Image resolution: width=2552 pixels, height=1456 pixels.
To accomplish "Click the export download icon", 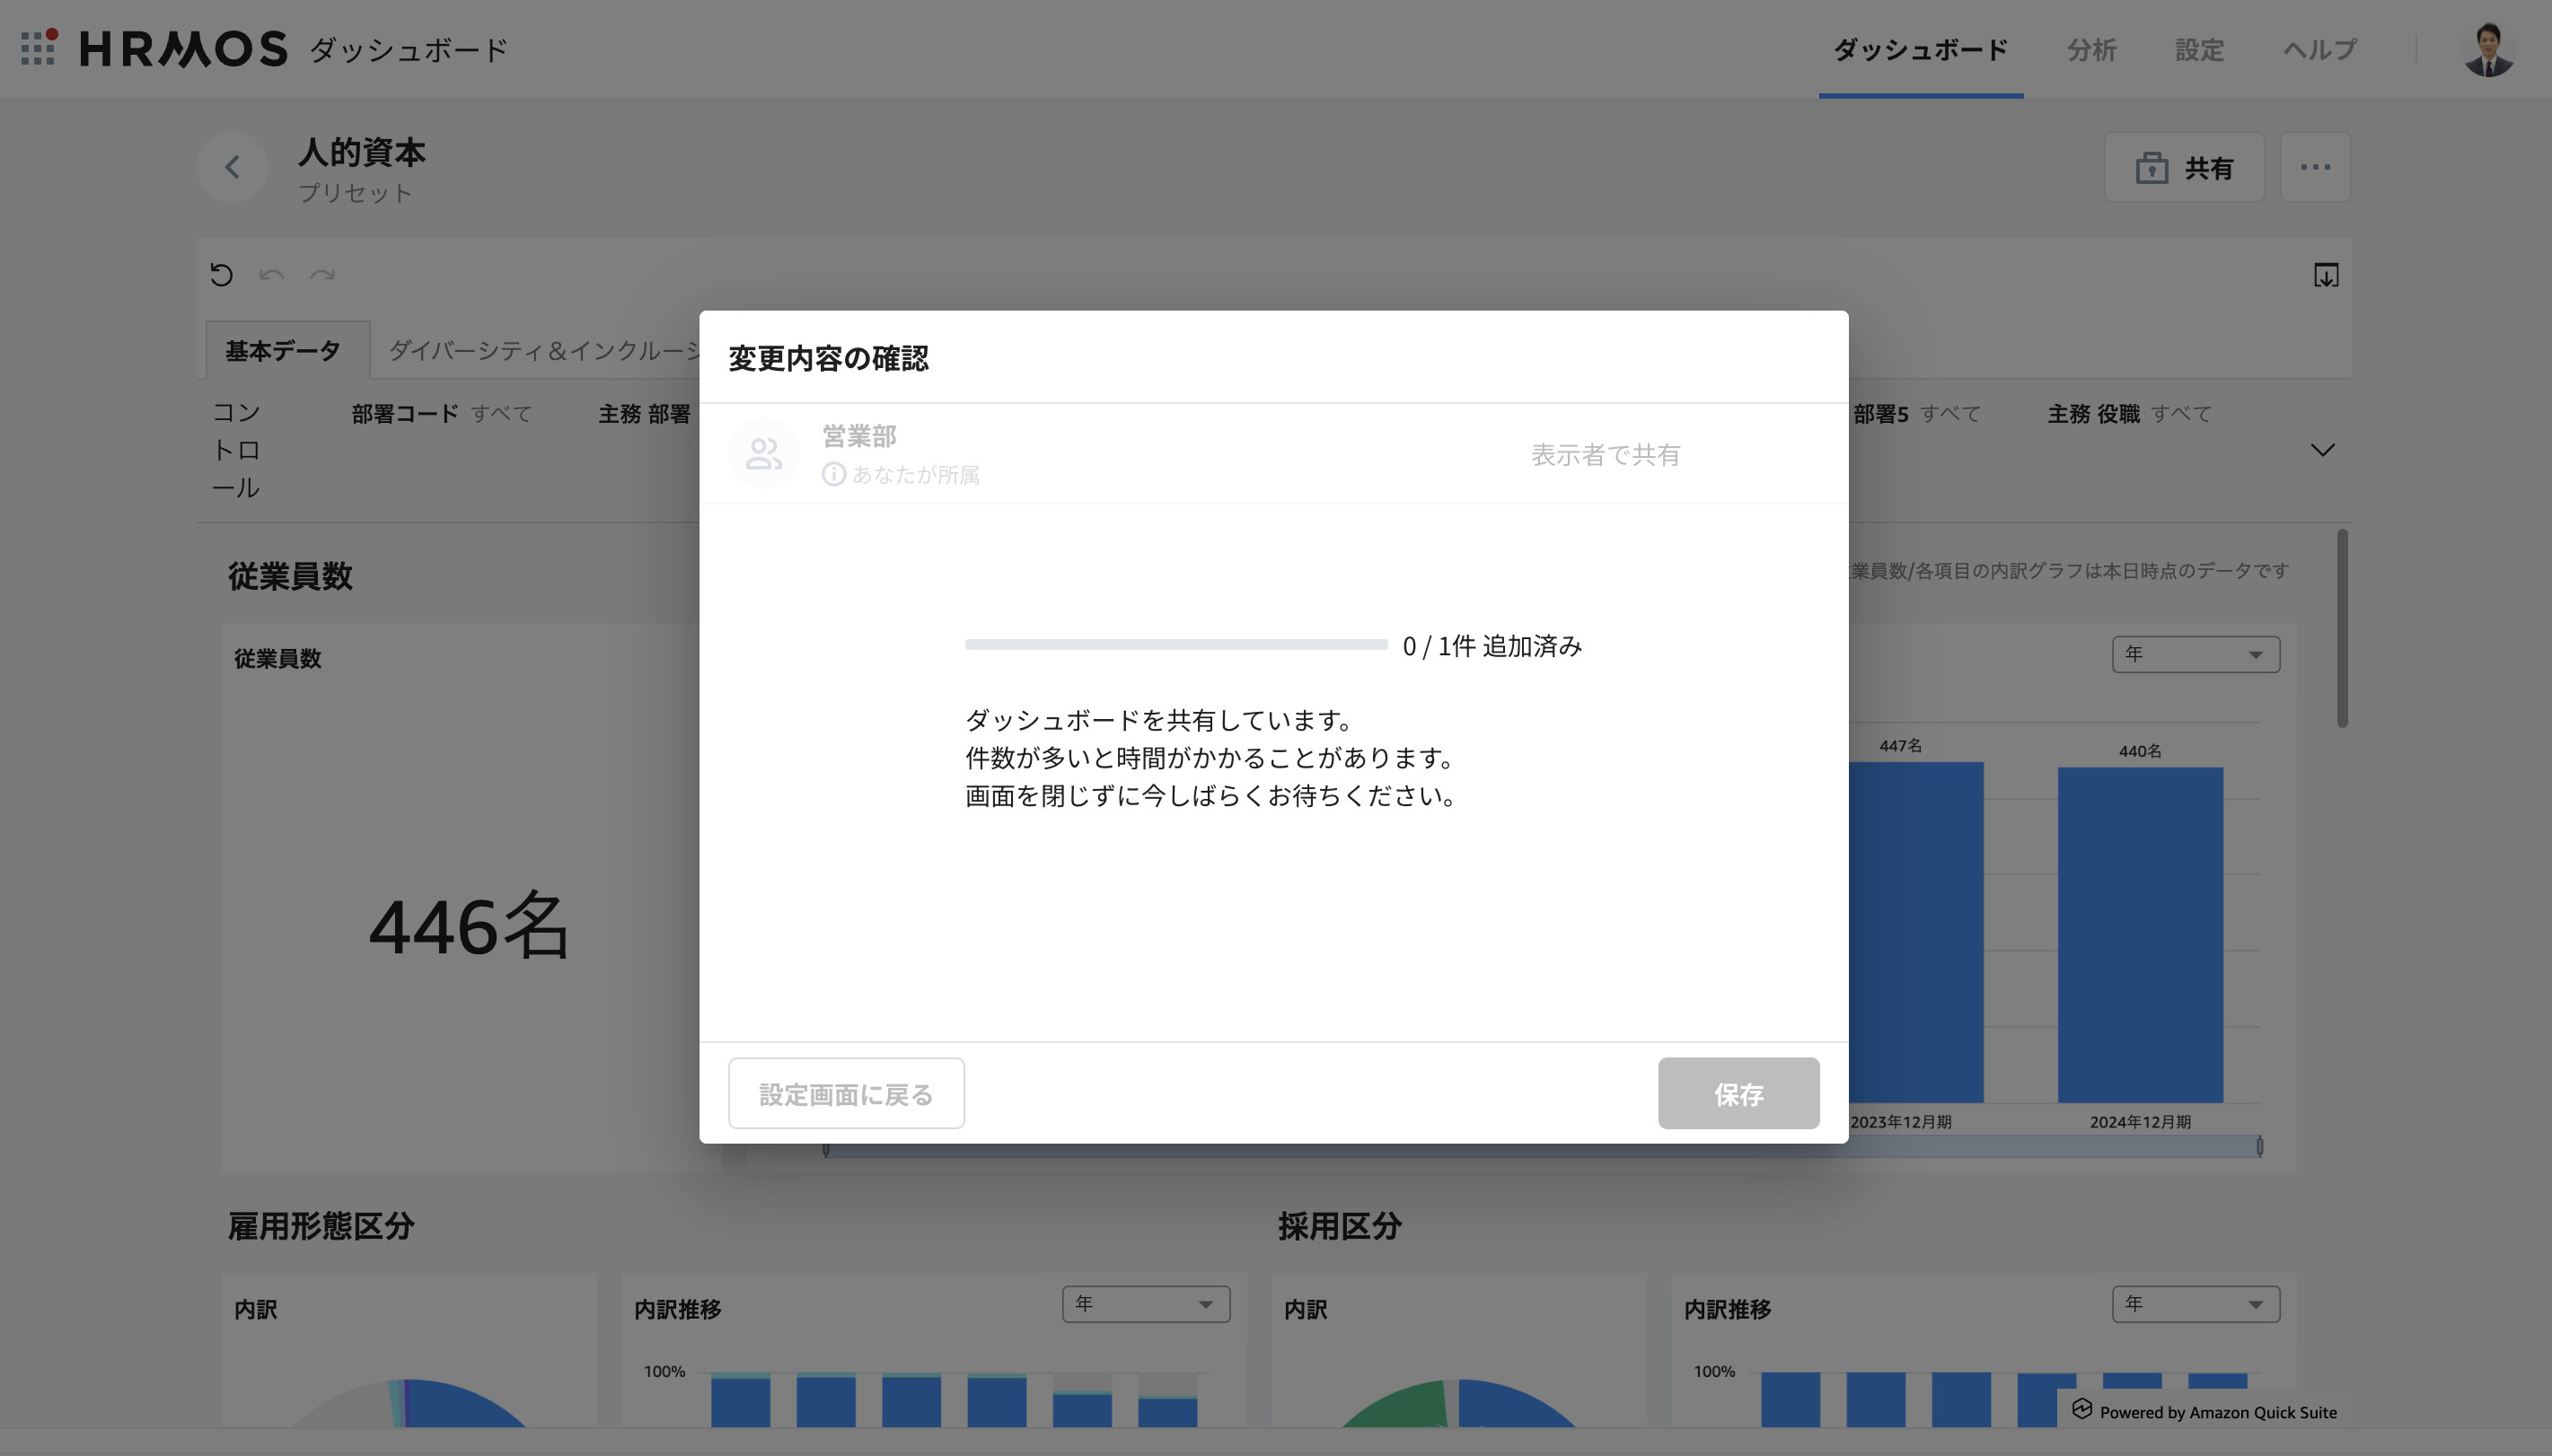I will [2325, 275].
